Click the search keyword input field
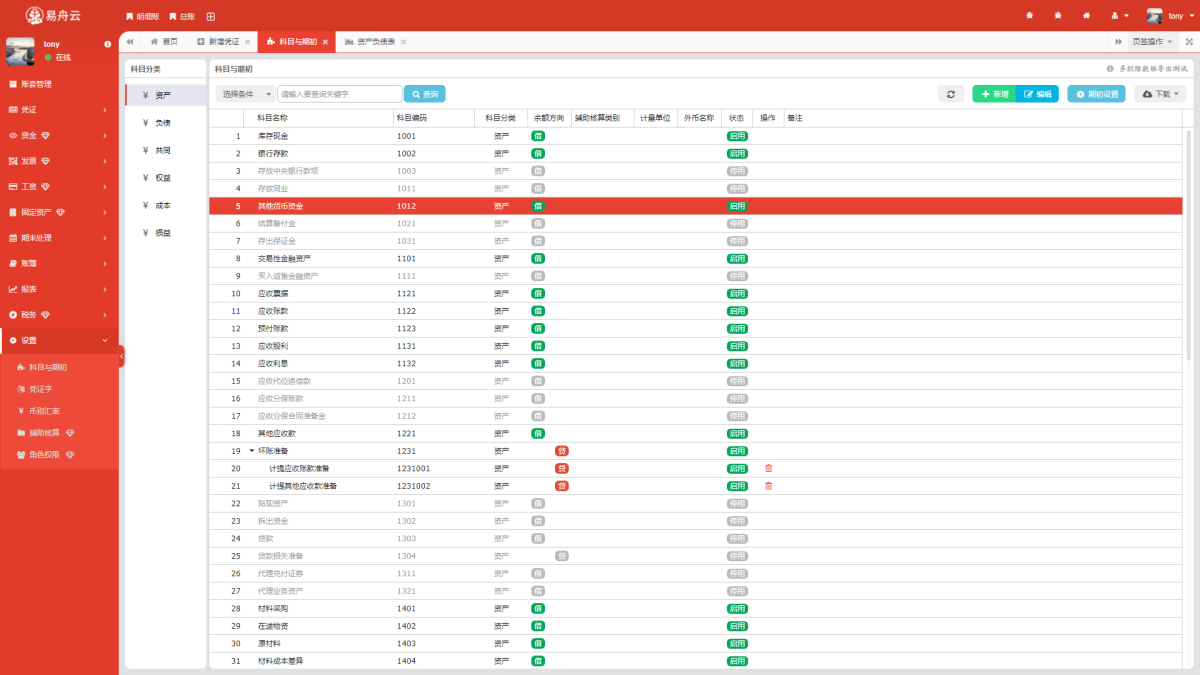The width and height of the screenshot is (1200, 675). point(340,94)
